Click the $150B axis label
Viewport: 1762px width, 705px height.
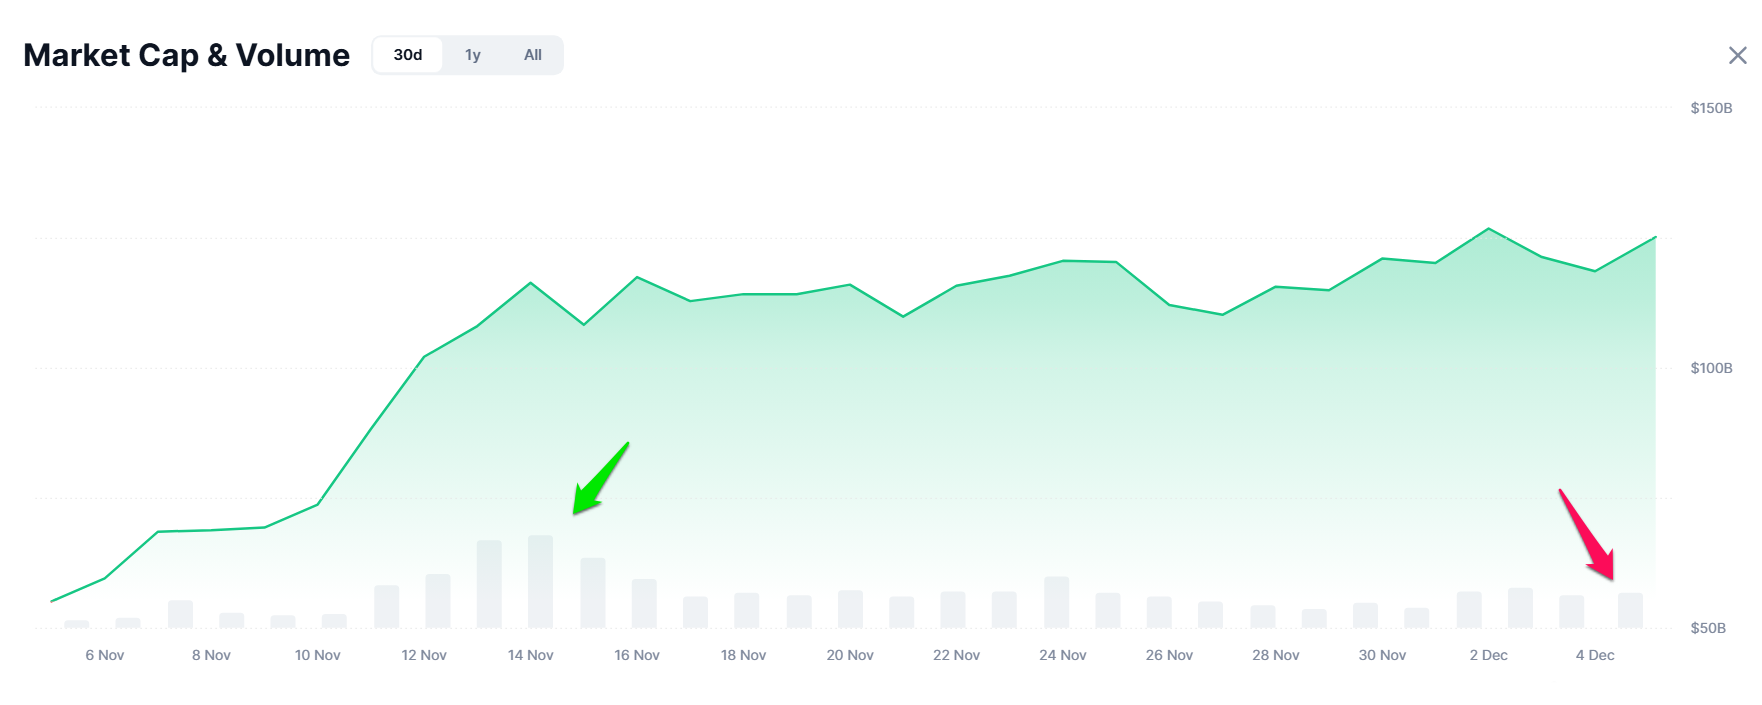coord(1711,108)
